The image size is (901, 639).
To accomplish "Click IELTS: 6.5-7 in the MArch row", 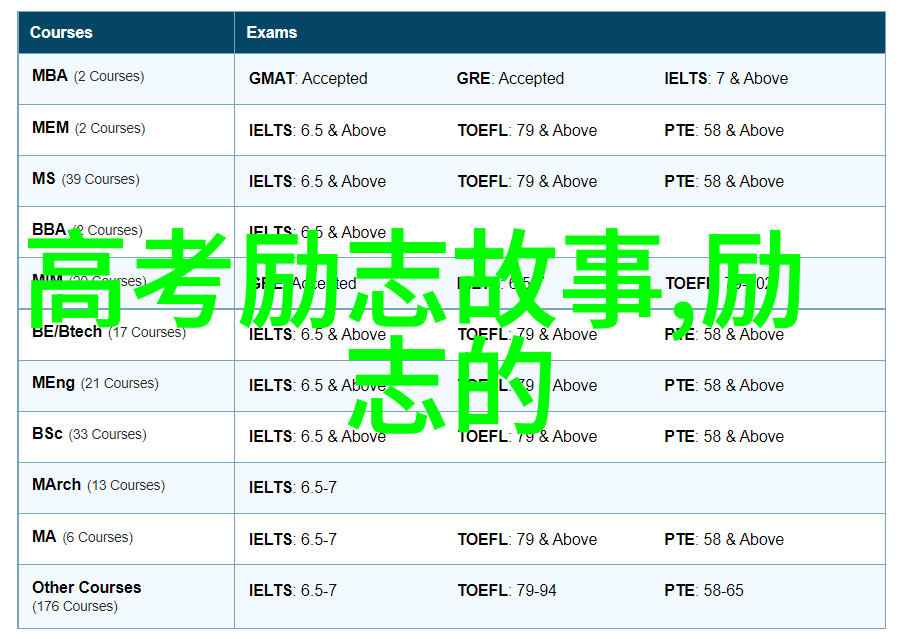I will pyautogui.click(x=293, y=487).
